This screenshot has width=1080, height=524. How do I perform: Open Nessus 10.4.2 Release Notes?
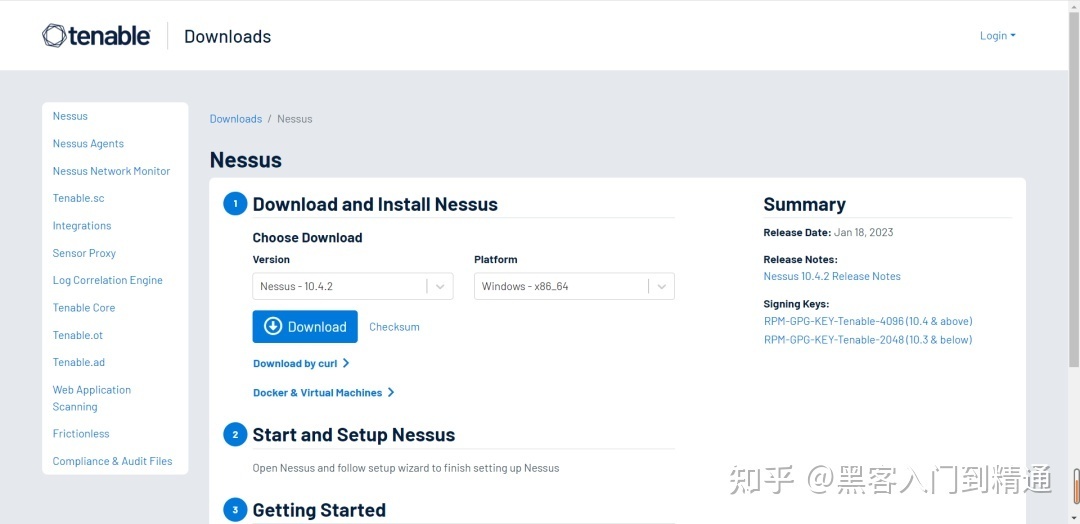coord(832,276)
